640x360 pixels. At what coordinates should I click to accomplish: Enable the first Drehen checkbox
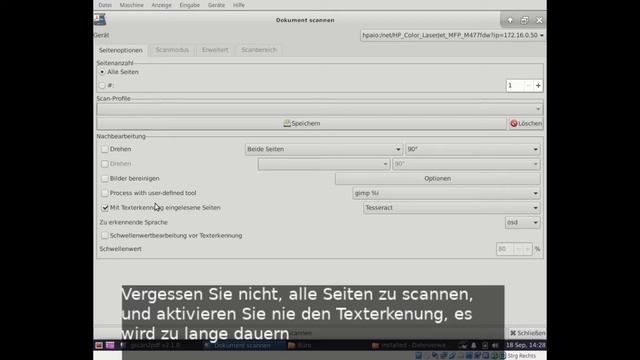(105, 149)
